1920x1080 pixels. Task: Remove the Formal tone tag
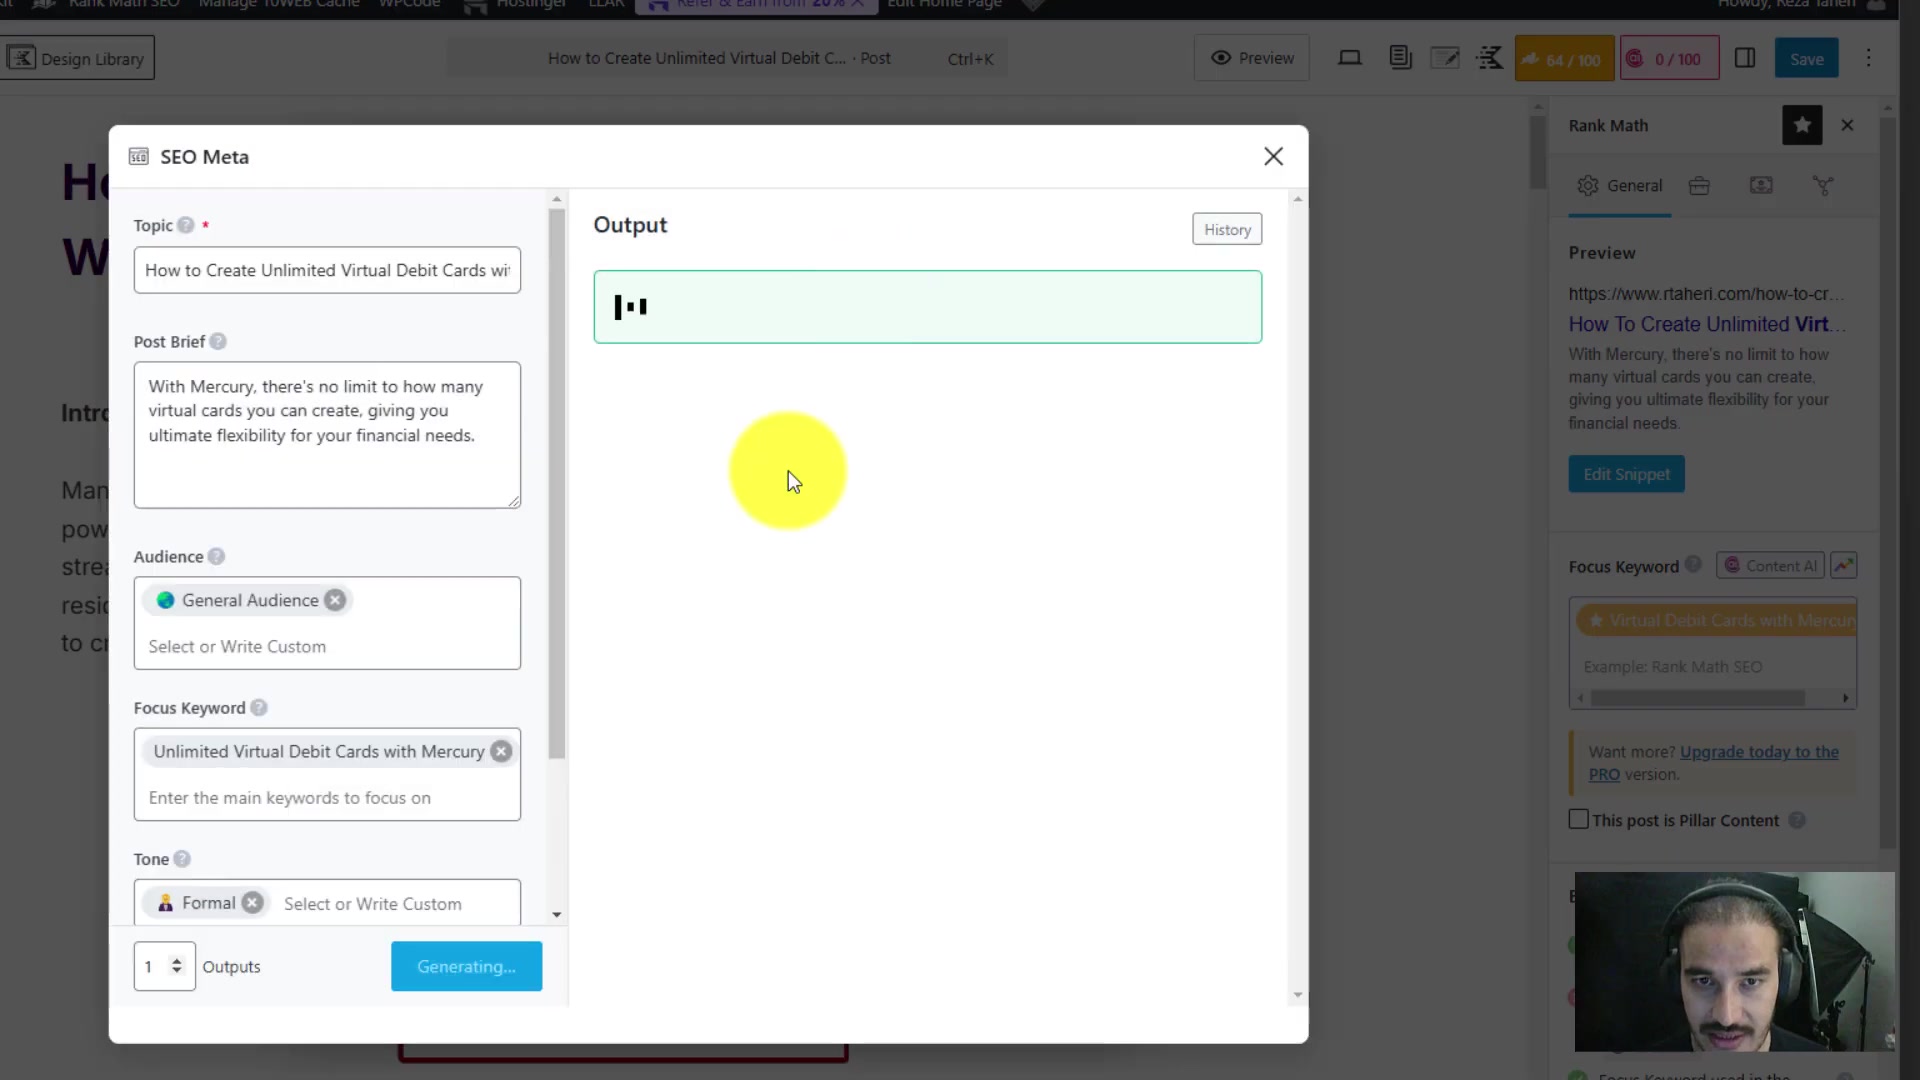tap(253, 903)
